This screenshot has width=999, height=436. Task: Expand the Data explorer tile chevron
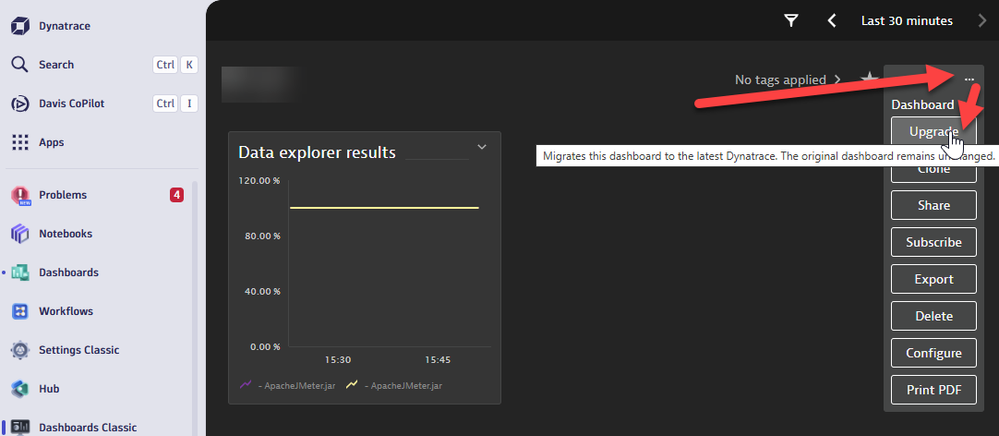[482, 147]
